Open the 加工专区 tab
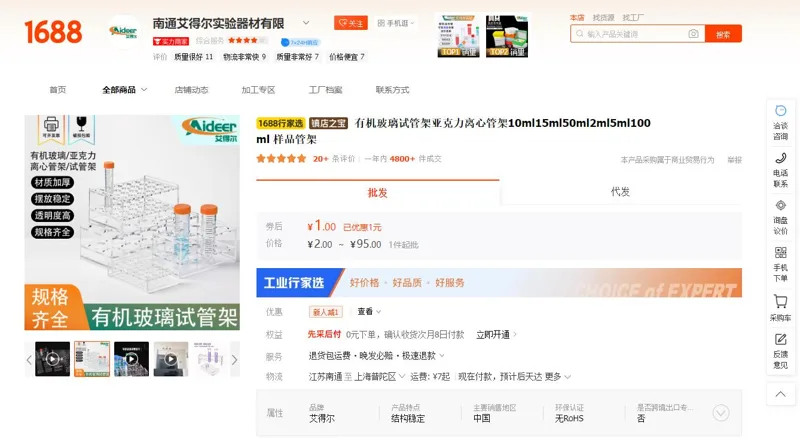The image size is (800, 441). tap(258, 90)
